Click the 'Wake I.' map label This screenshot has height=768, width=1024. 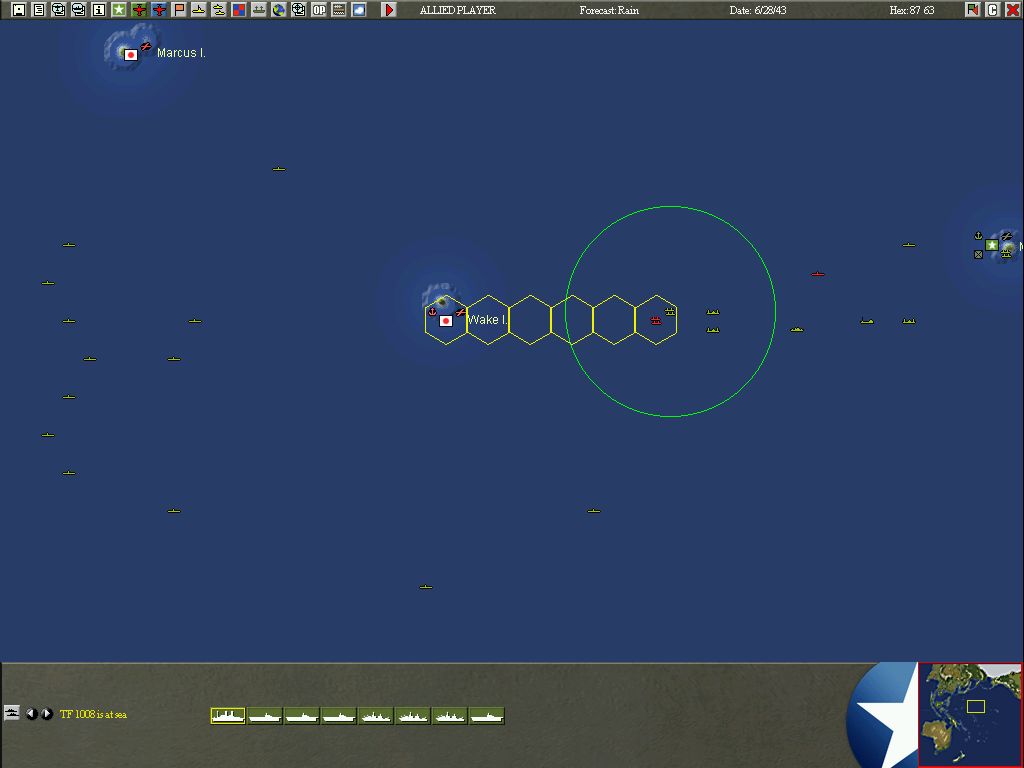[487, 320]
